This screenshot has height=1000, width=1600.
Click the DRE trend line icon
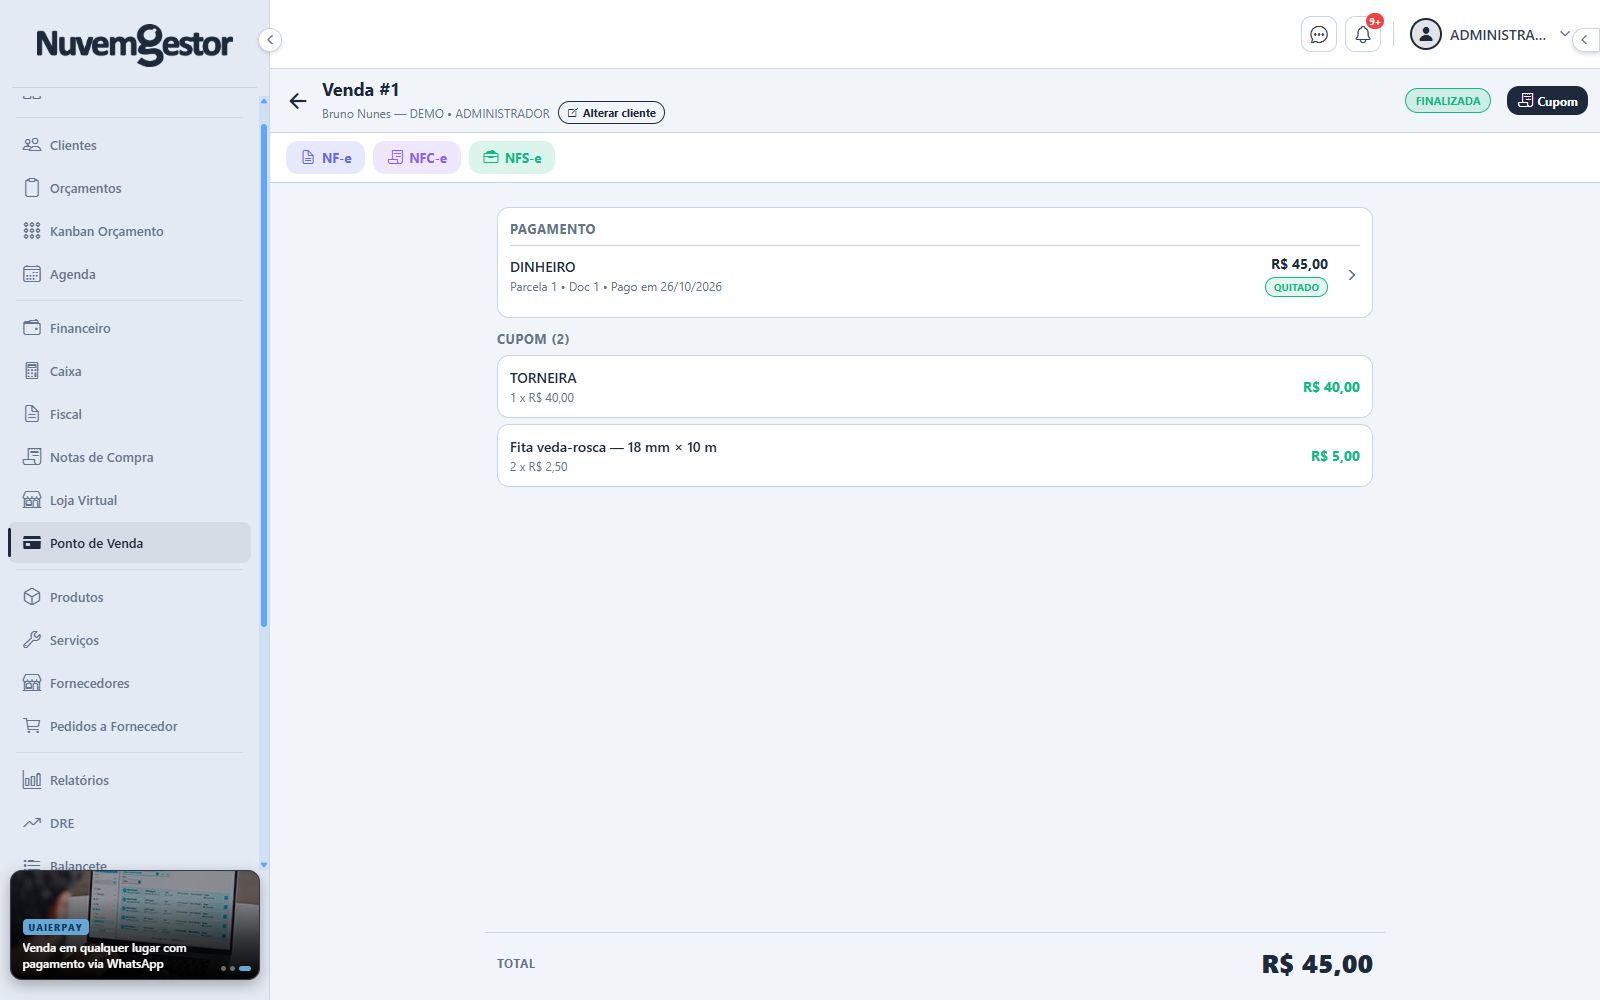tap(32, 823)
